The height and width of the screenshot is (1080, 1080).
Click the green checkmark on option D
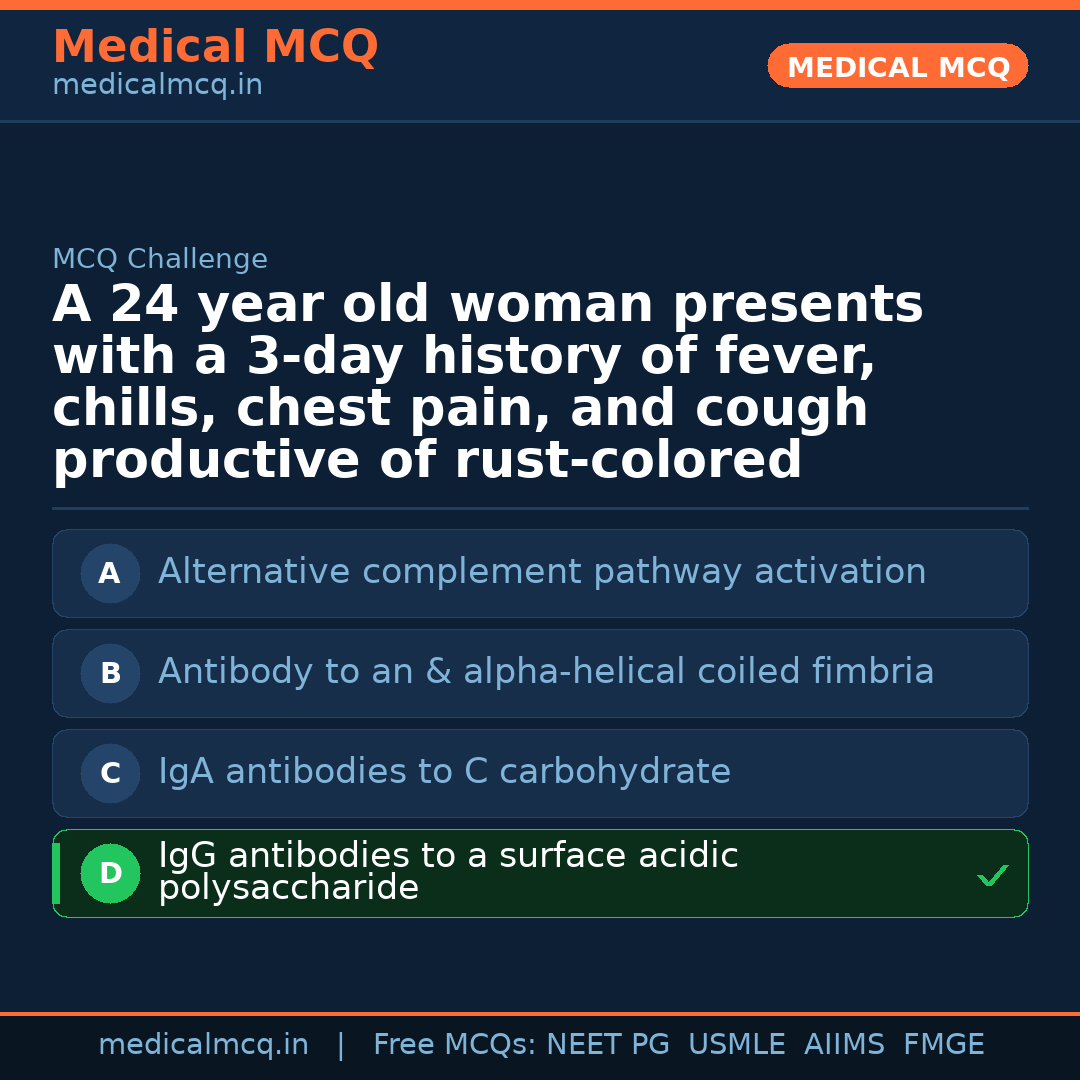(992, 876)
